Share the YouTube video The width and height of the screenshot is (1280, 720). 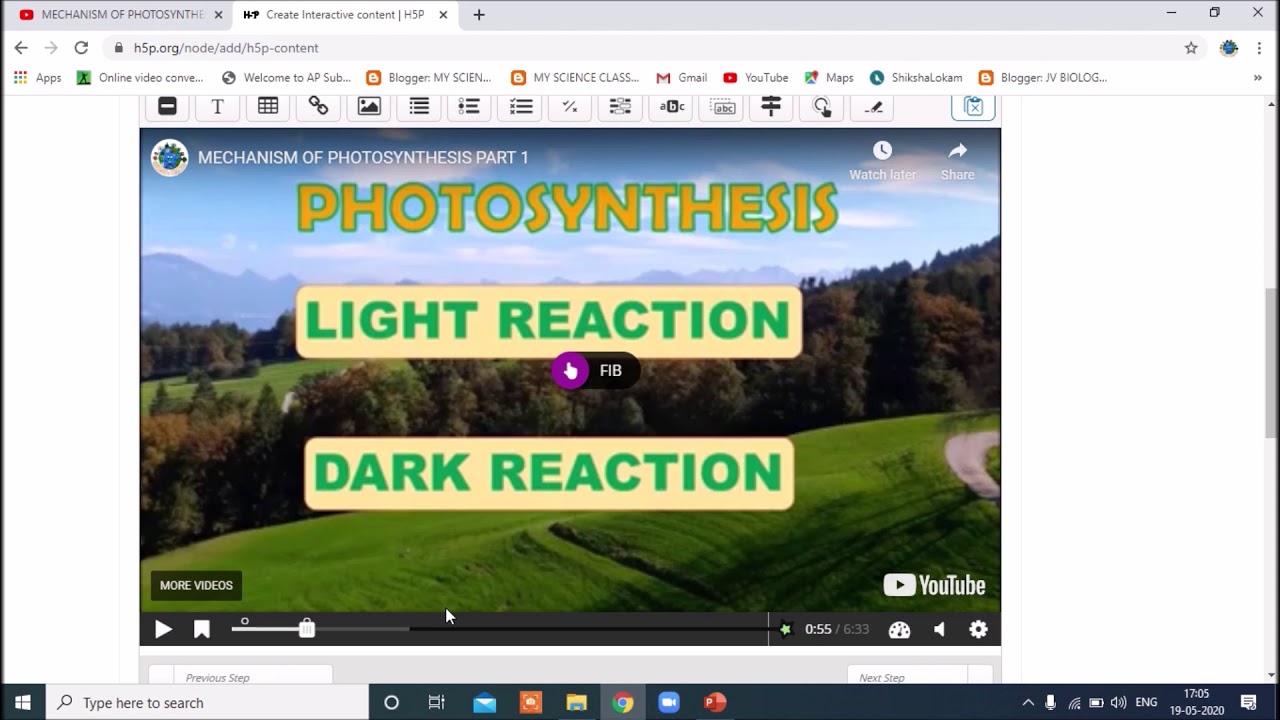tap(957, 160)
